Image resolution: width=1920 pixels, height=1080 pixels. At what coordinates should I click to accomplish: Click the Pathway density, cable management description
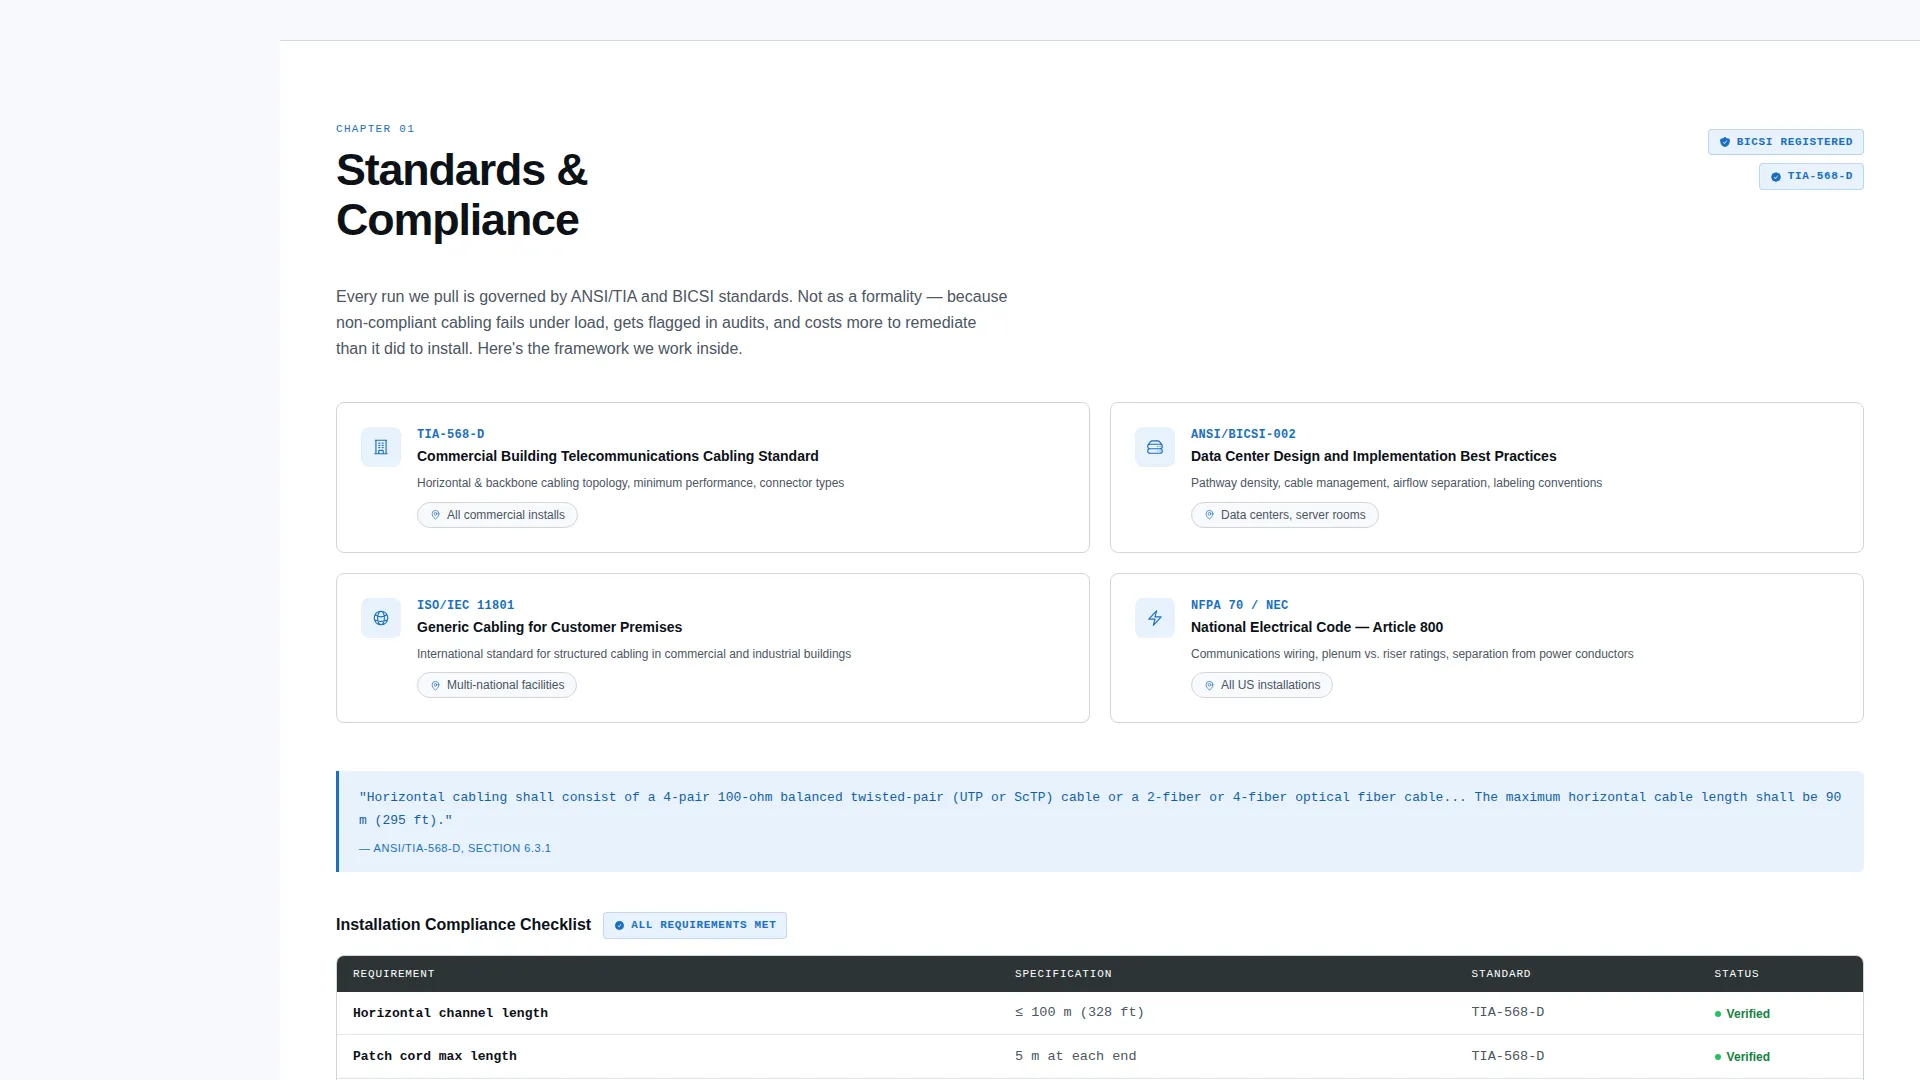[x=1396, y=483]
